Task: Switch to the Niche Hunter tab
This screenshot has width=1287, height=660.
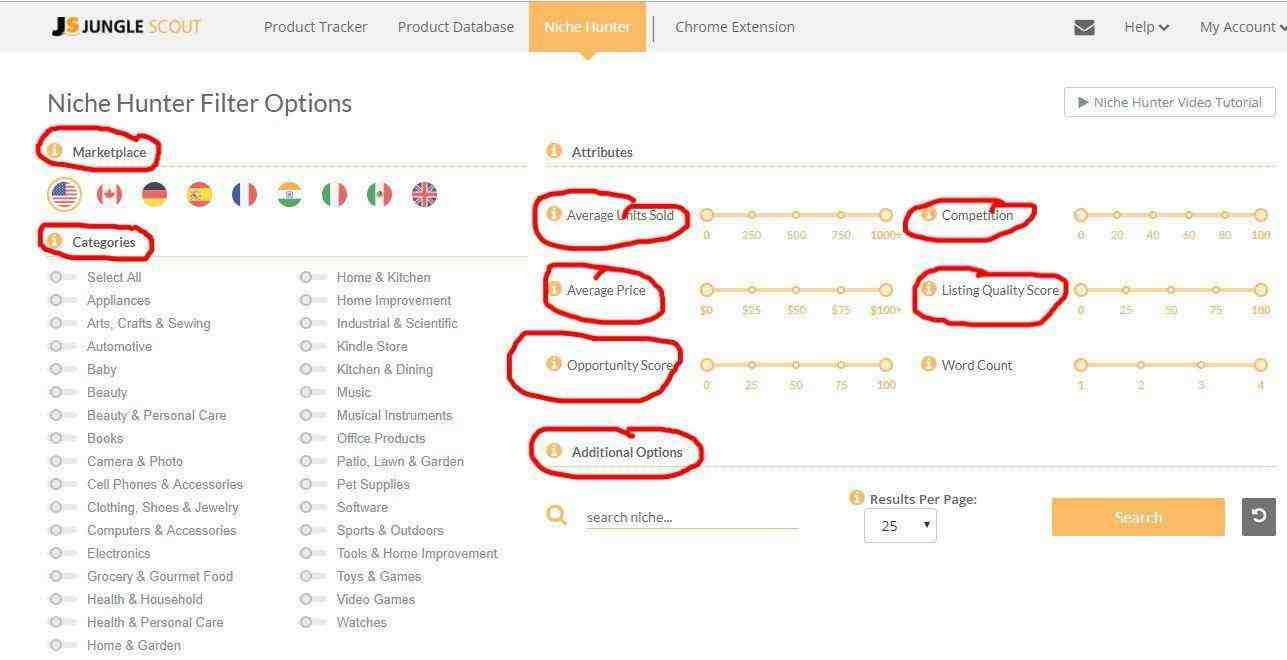Action: click(587, 27)
